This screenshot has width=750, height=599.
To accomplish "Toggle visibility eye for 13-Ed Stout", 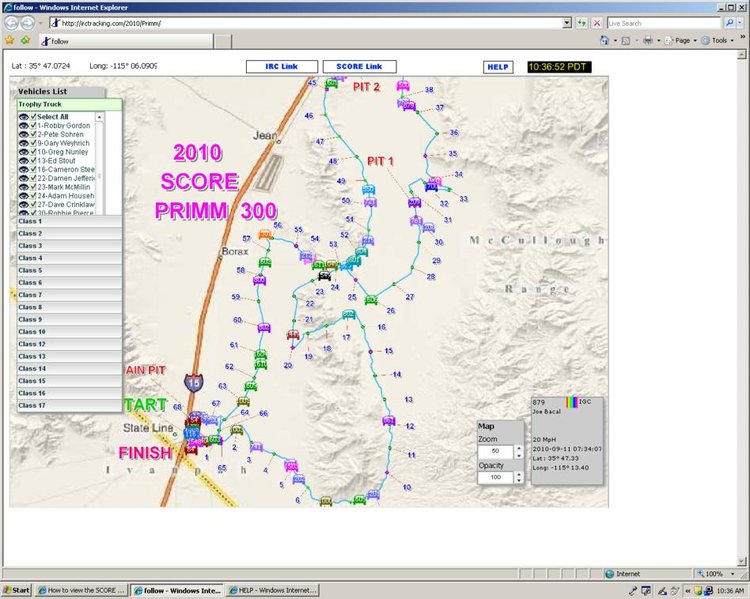I will coord(23,161).
